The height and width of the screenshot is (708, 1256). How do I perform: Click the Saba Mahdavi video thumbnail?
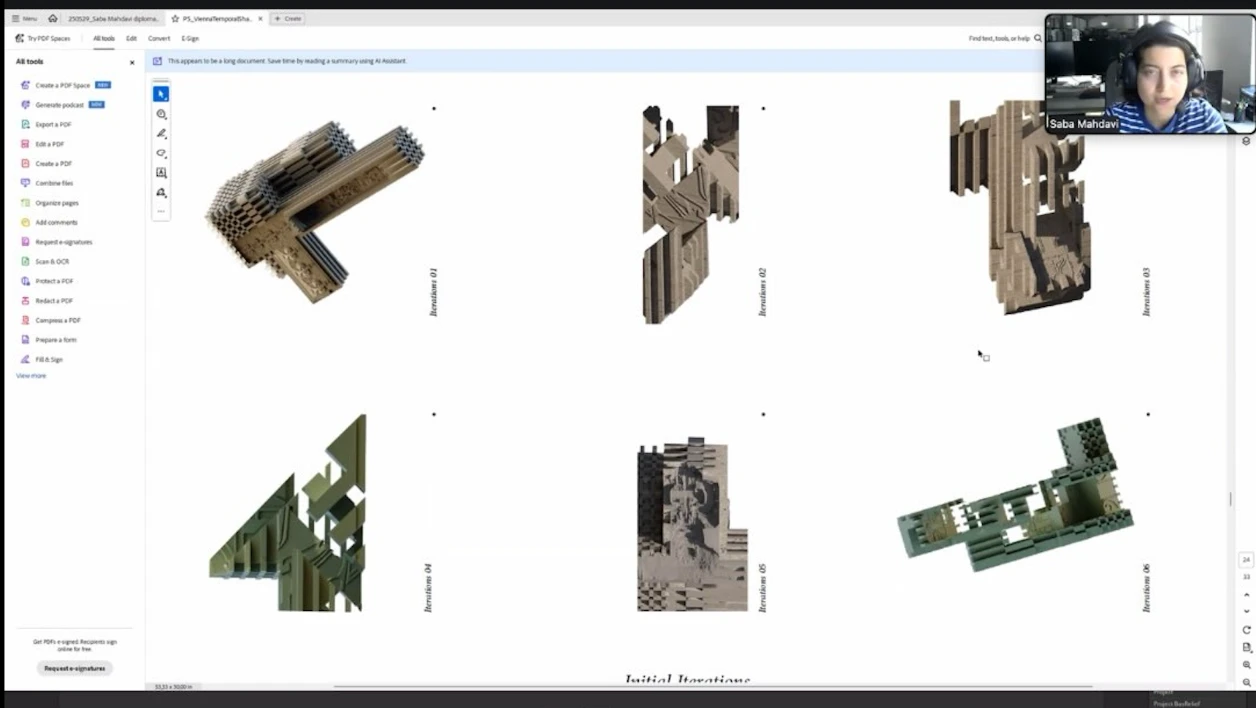pyautogui.click(x=1150, y=74)
